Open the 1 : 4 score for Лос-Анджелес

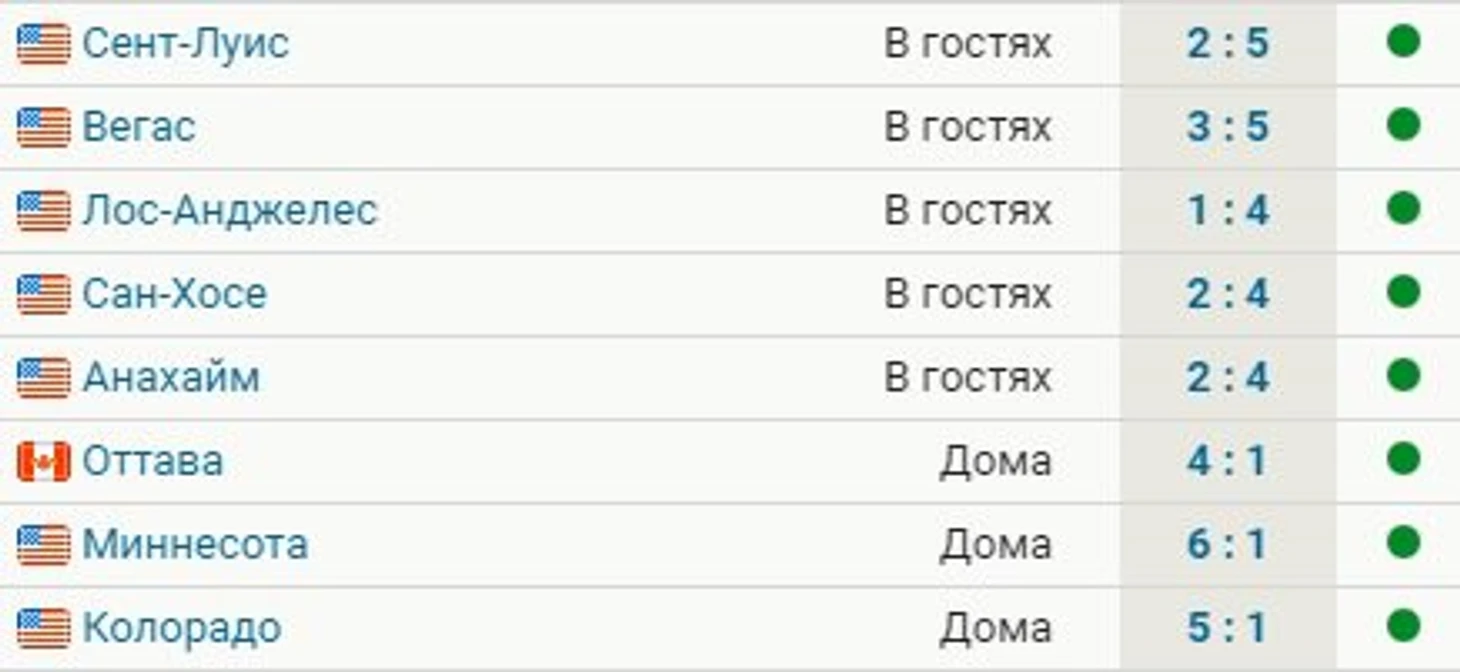1228,211
